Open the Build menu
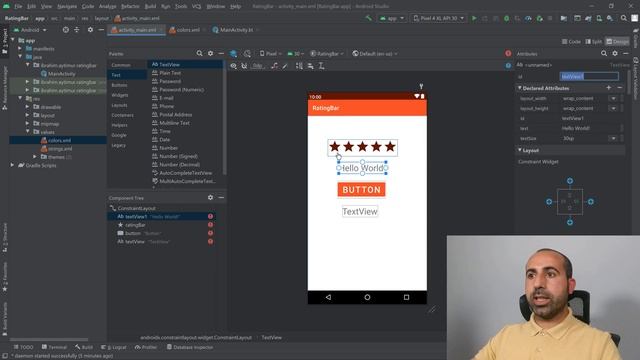The height and width of the screenshot is (360, 640). pyautogui.click(x=150, y=7)
